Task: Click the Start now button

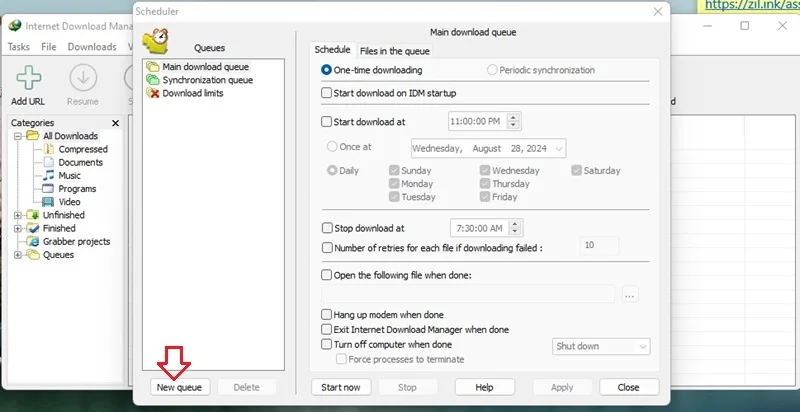Action: point(341,387)
